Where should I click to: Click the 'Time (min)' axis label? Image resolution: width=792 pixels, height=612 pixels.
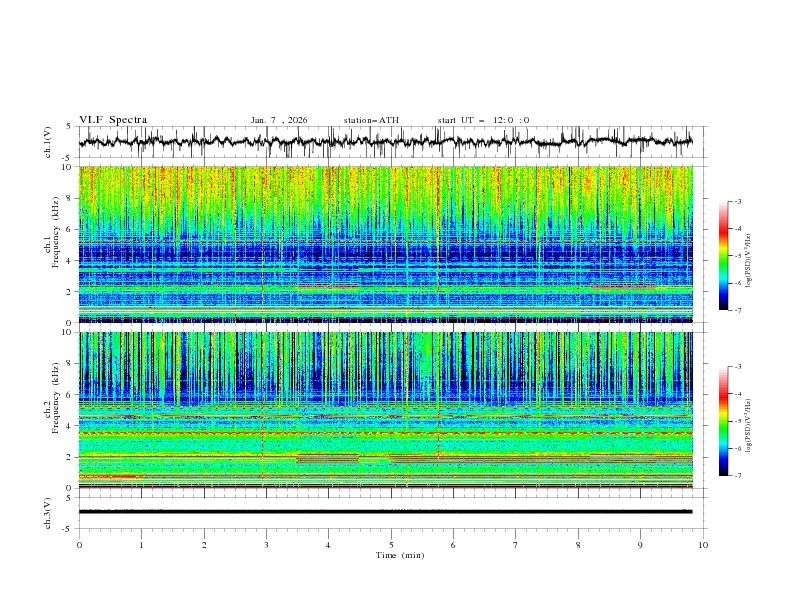pyautogui.click(x=400, y=555)
